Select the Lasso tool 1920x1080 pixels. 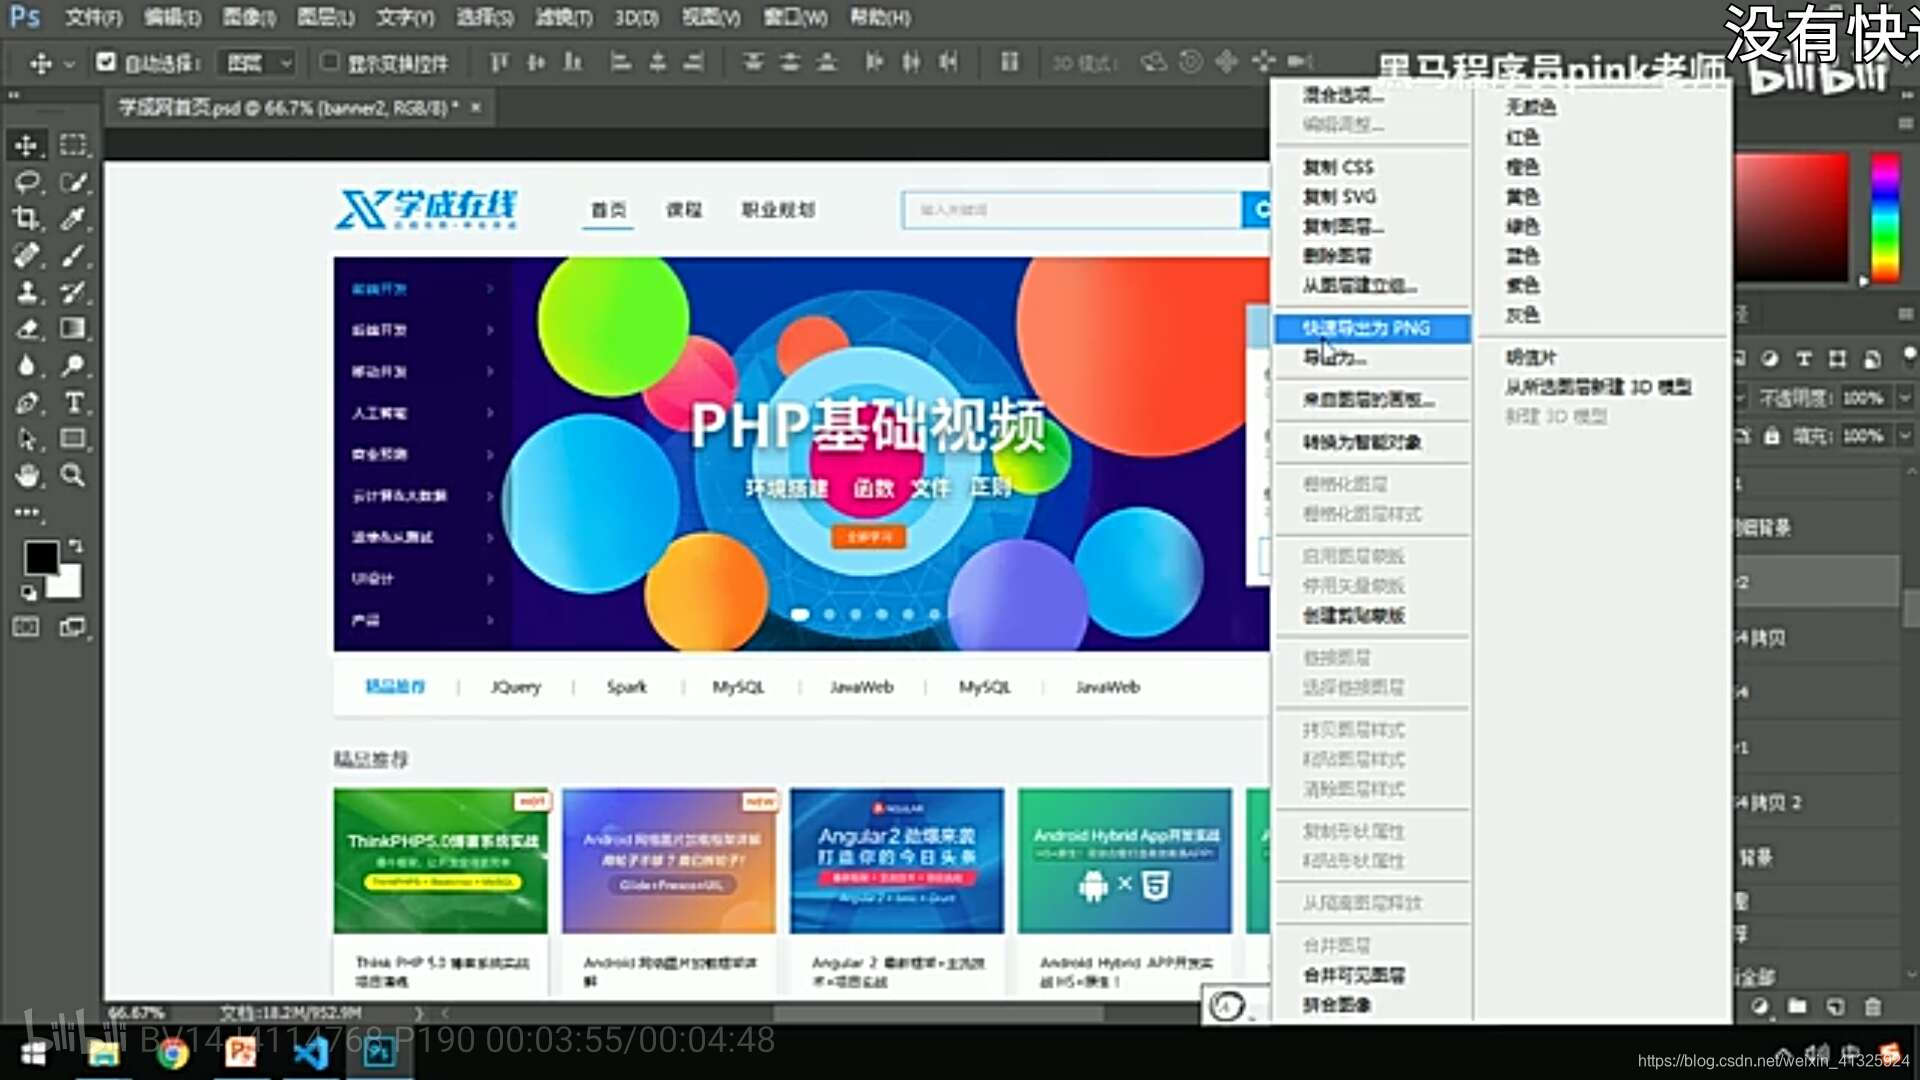pyautogui.click(x=26, y=182)
